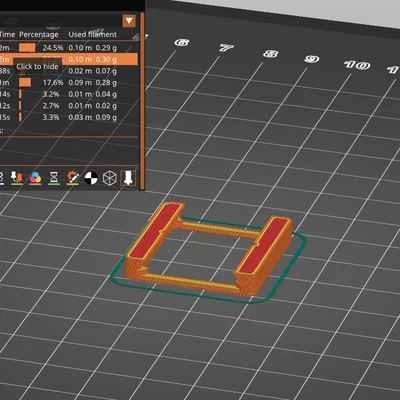400x400 pixels.
Task: Hide the highlighted row with 0.30 g
Action: (x=69, y=59)
